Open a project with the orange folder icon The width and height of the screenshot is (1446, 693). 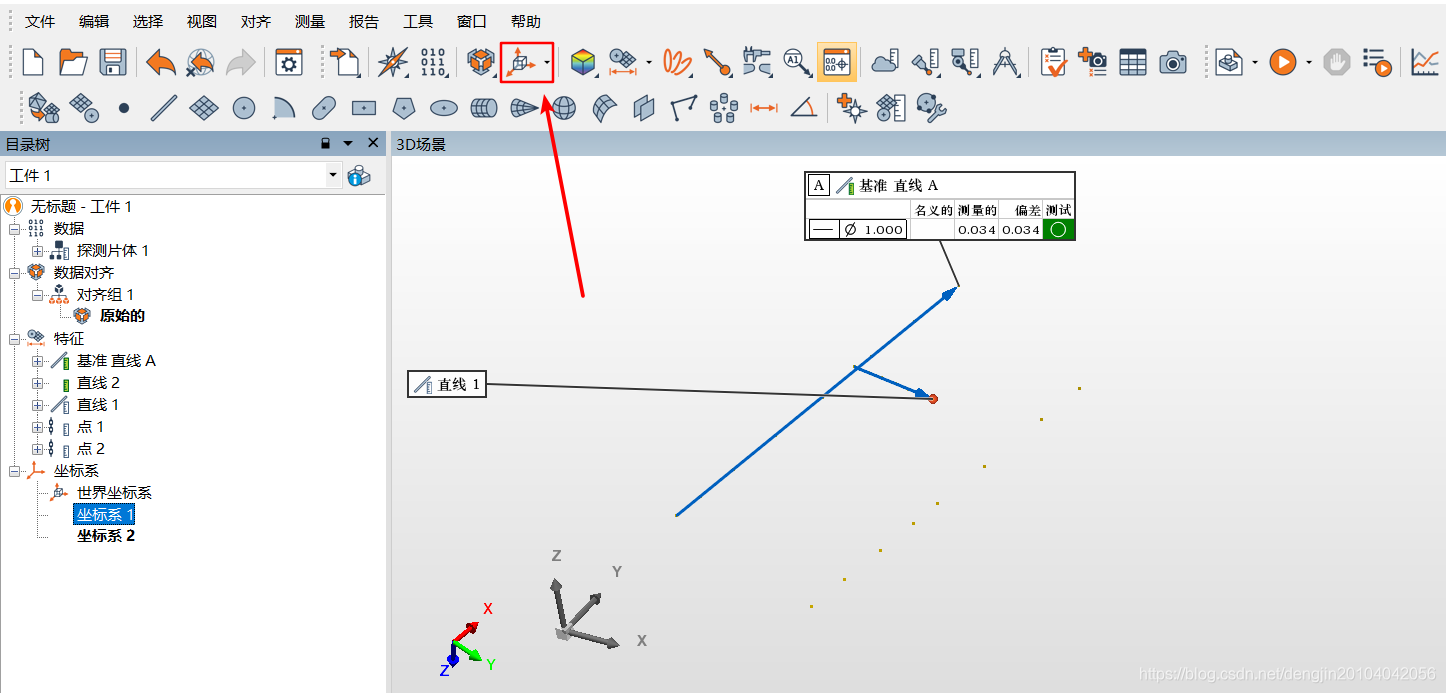point(72,62)
